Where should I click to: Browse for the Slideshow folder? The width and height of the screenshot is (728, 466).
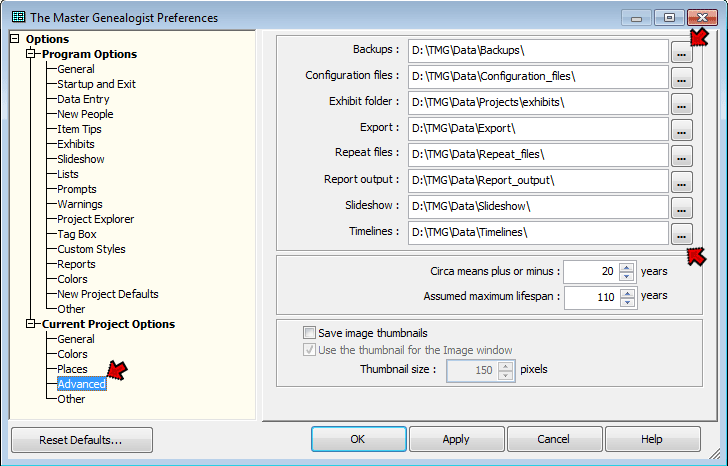tap(681, 207)
